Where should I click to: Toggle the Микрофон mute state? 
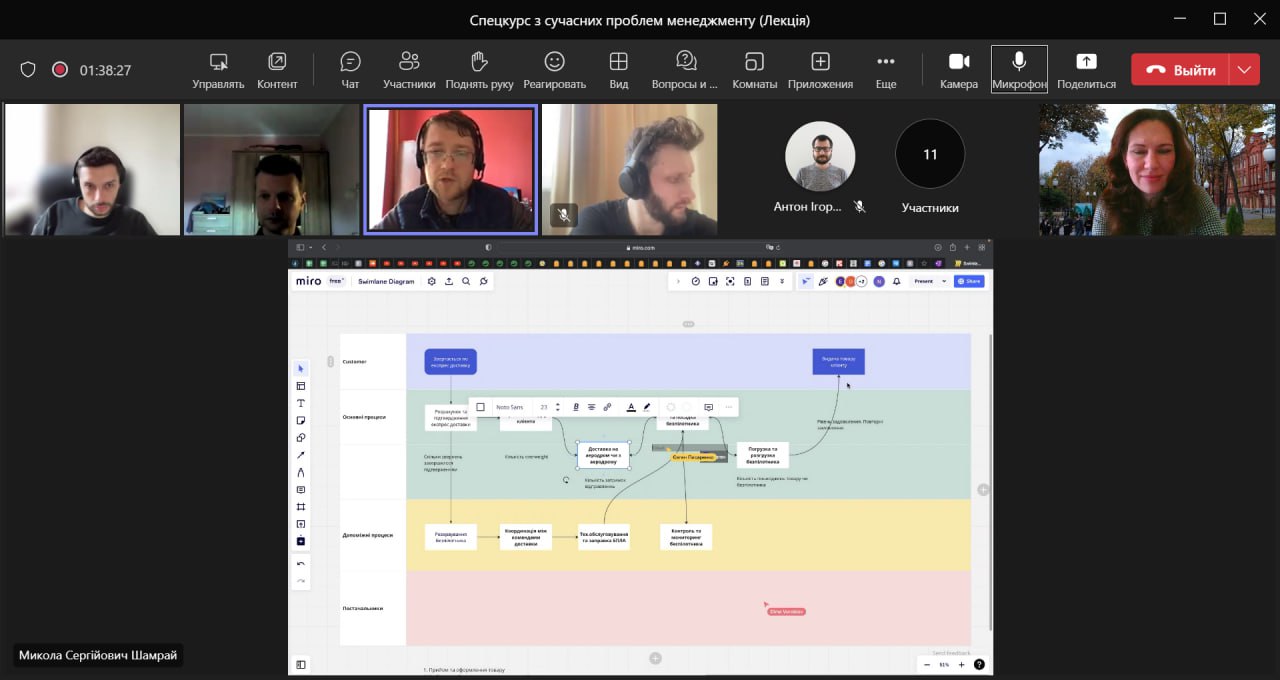(1019, 69)
